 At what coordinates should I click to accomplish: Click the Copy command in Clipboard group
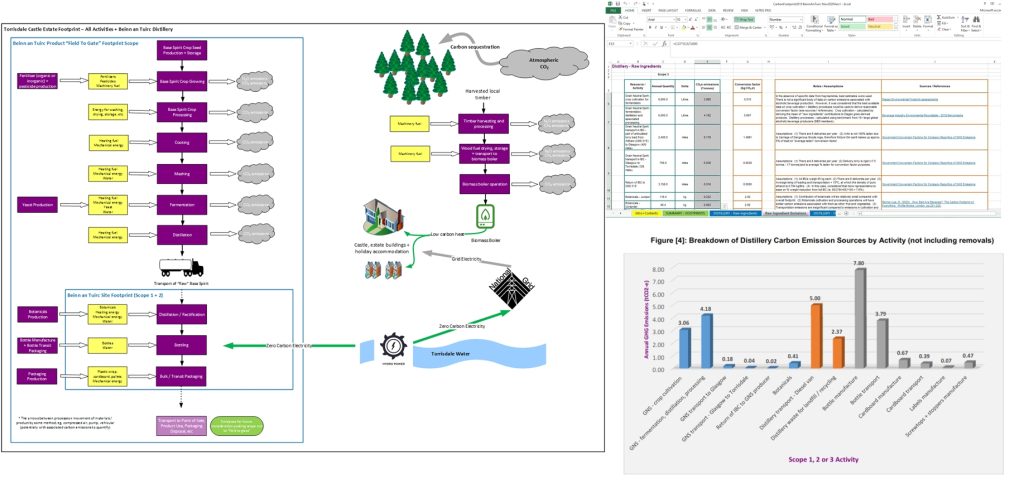pyautogui.click(x=626, y=24)
